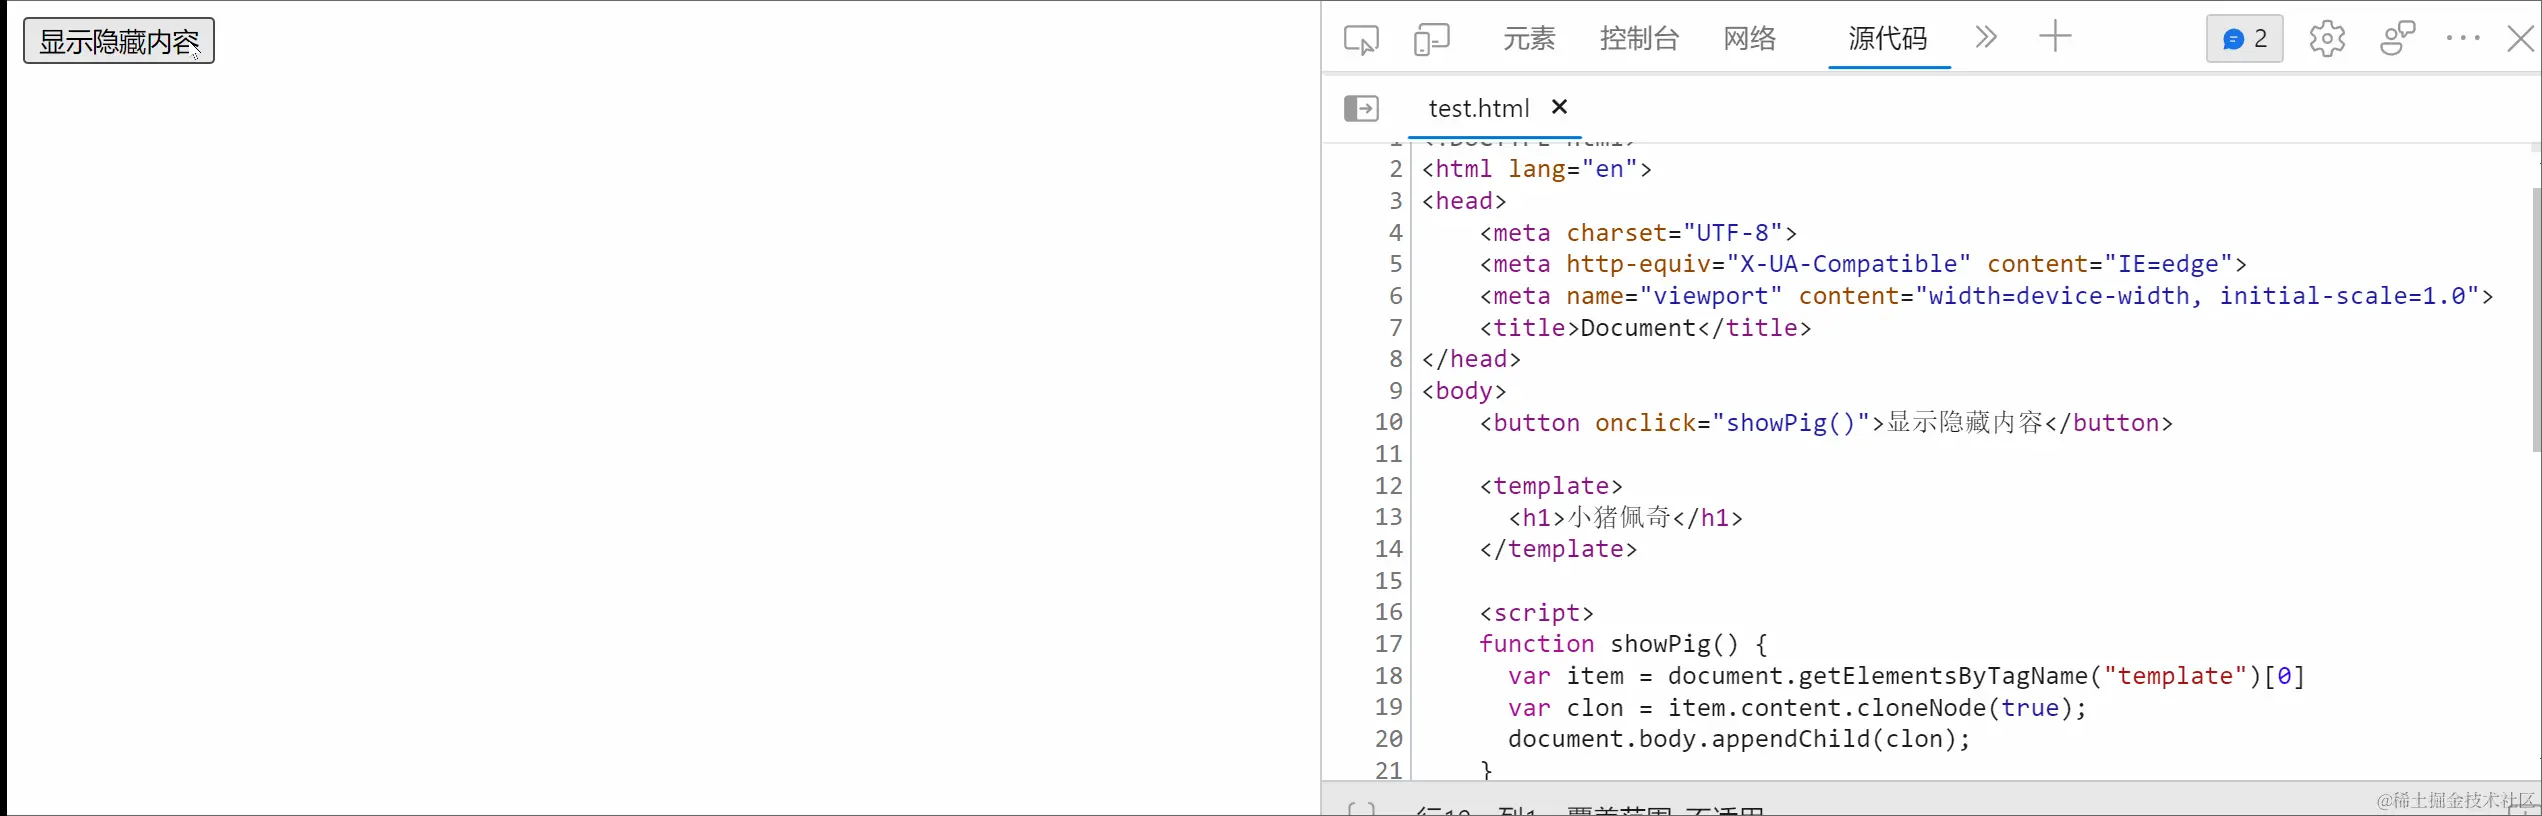Click the text 小猪佩奇 in line 13
2542x816 pixels.
pos(1619,518)
